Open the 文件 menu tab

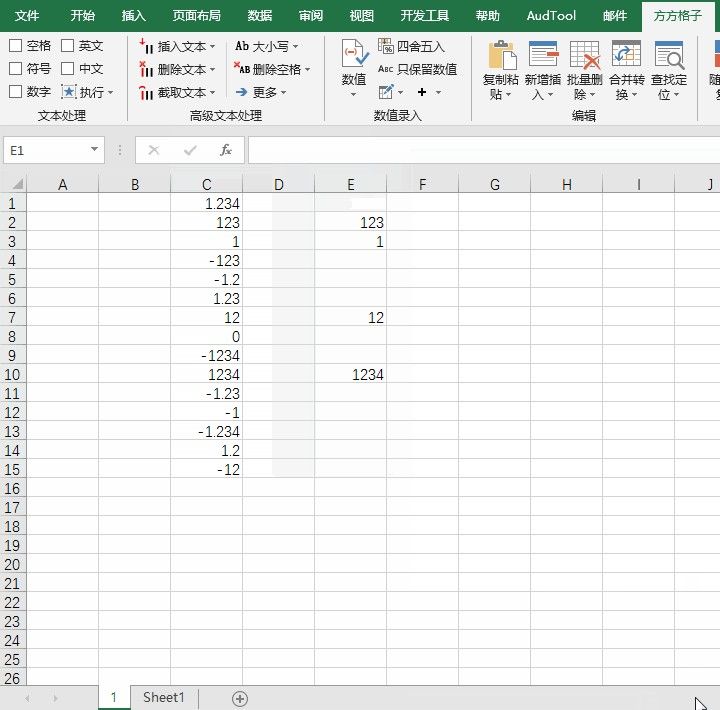pos(27,16)
